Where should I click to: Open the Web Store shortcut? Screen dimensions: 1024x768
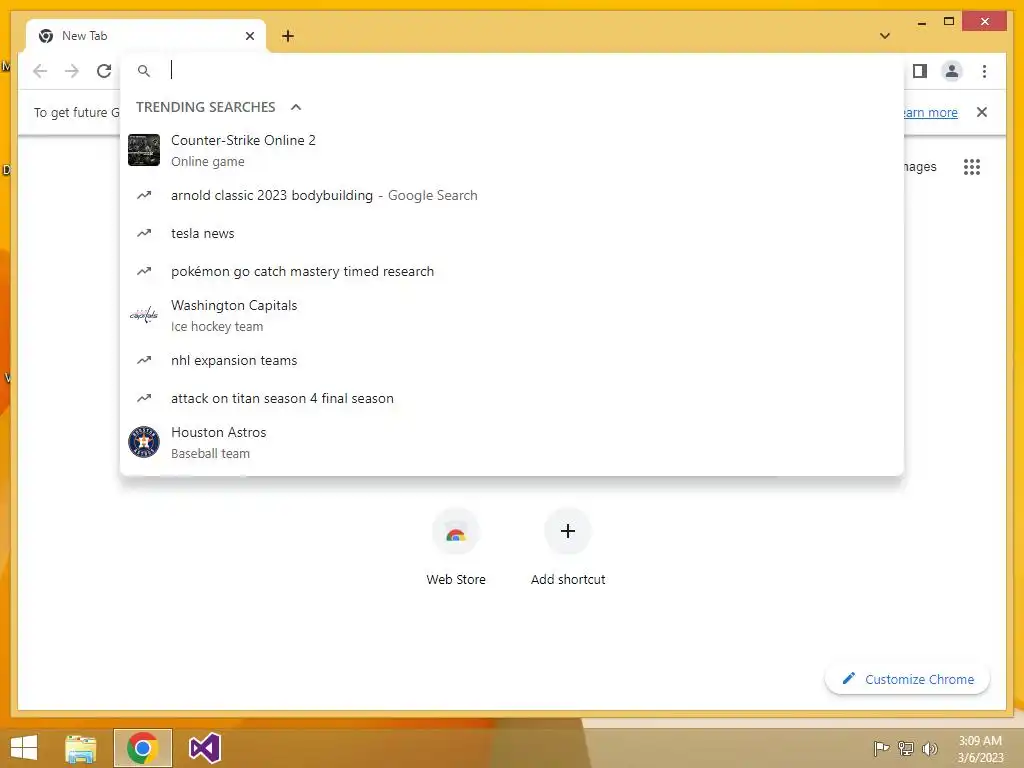(x=456, y=547)
